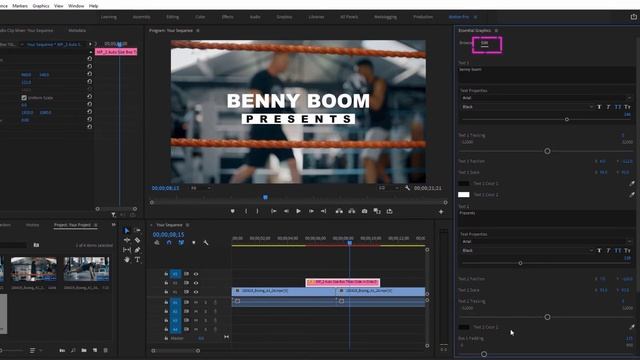Image resolution: width=640 pixels, height=360 pixels.
Task: Click the Lift button
Action: [x=339, y=211]
